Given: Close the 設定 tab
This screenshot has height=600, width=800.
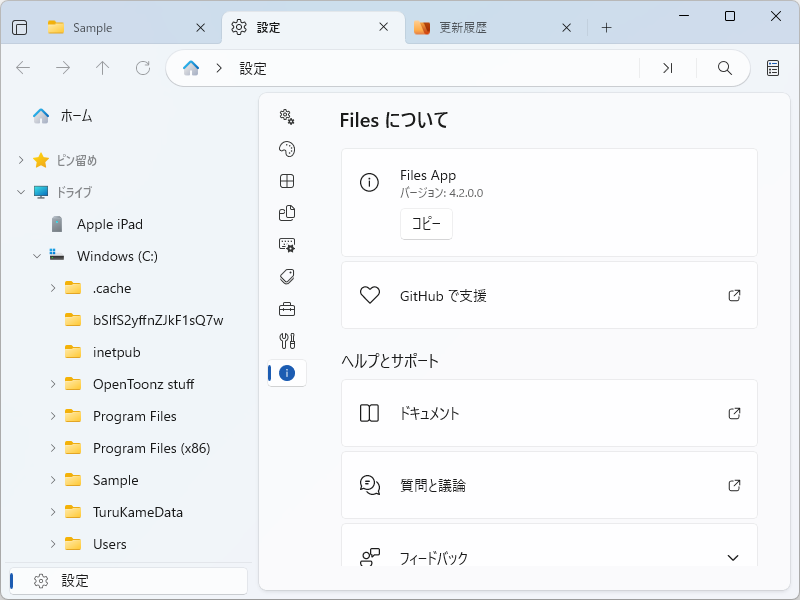Looking at the screenshot, I should pos(384,27).
